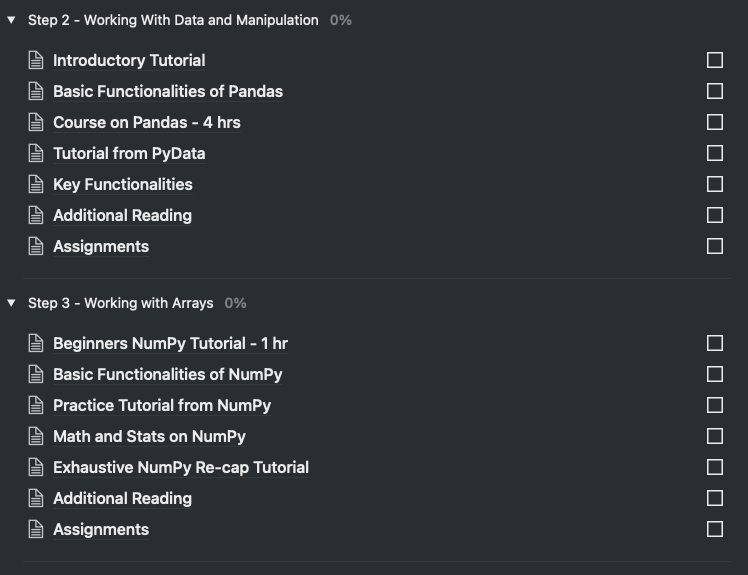Click document icon beside Beginners NumPy Tutorial
The width and height of the screenshot is (748, 575).
(36, 344)
